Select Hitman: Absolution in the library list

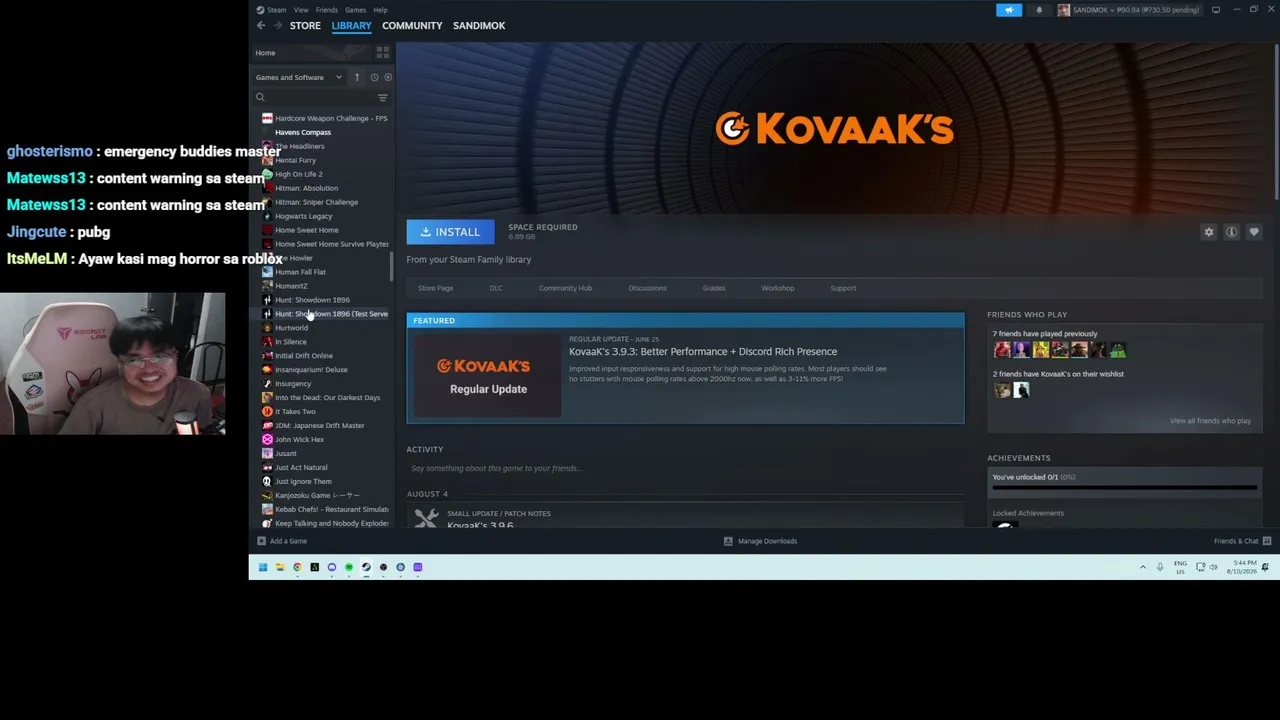coord(307,188)
